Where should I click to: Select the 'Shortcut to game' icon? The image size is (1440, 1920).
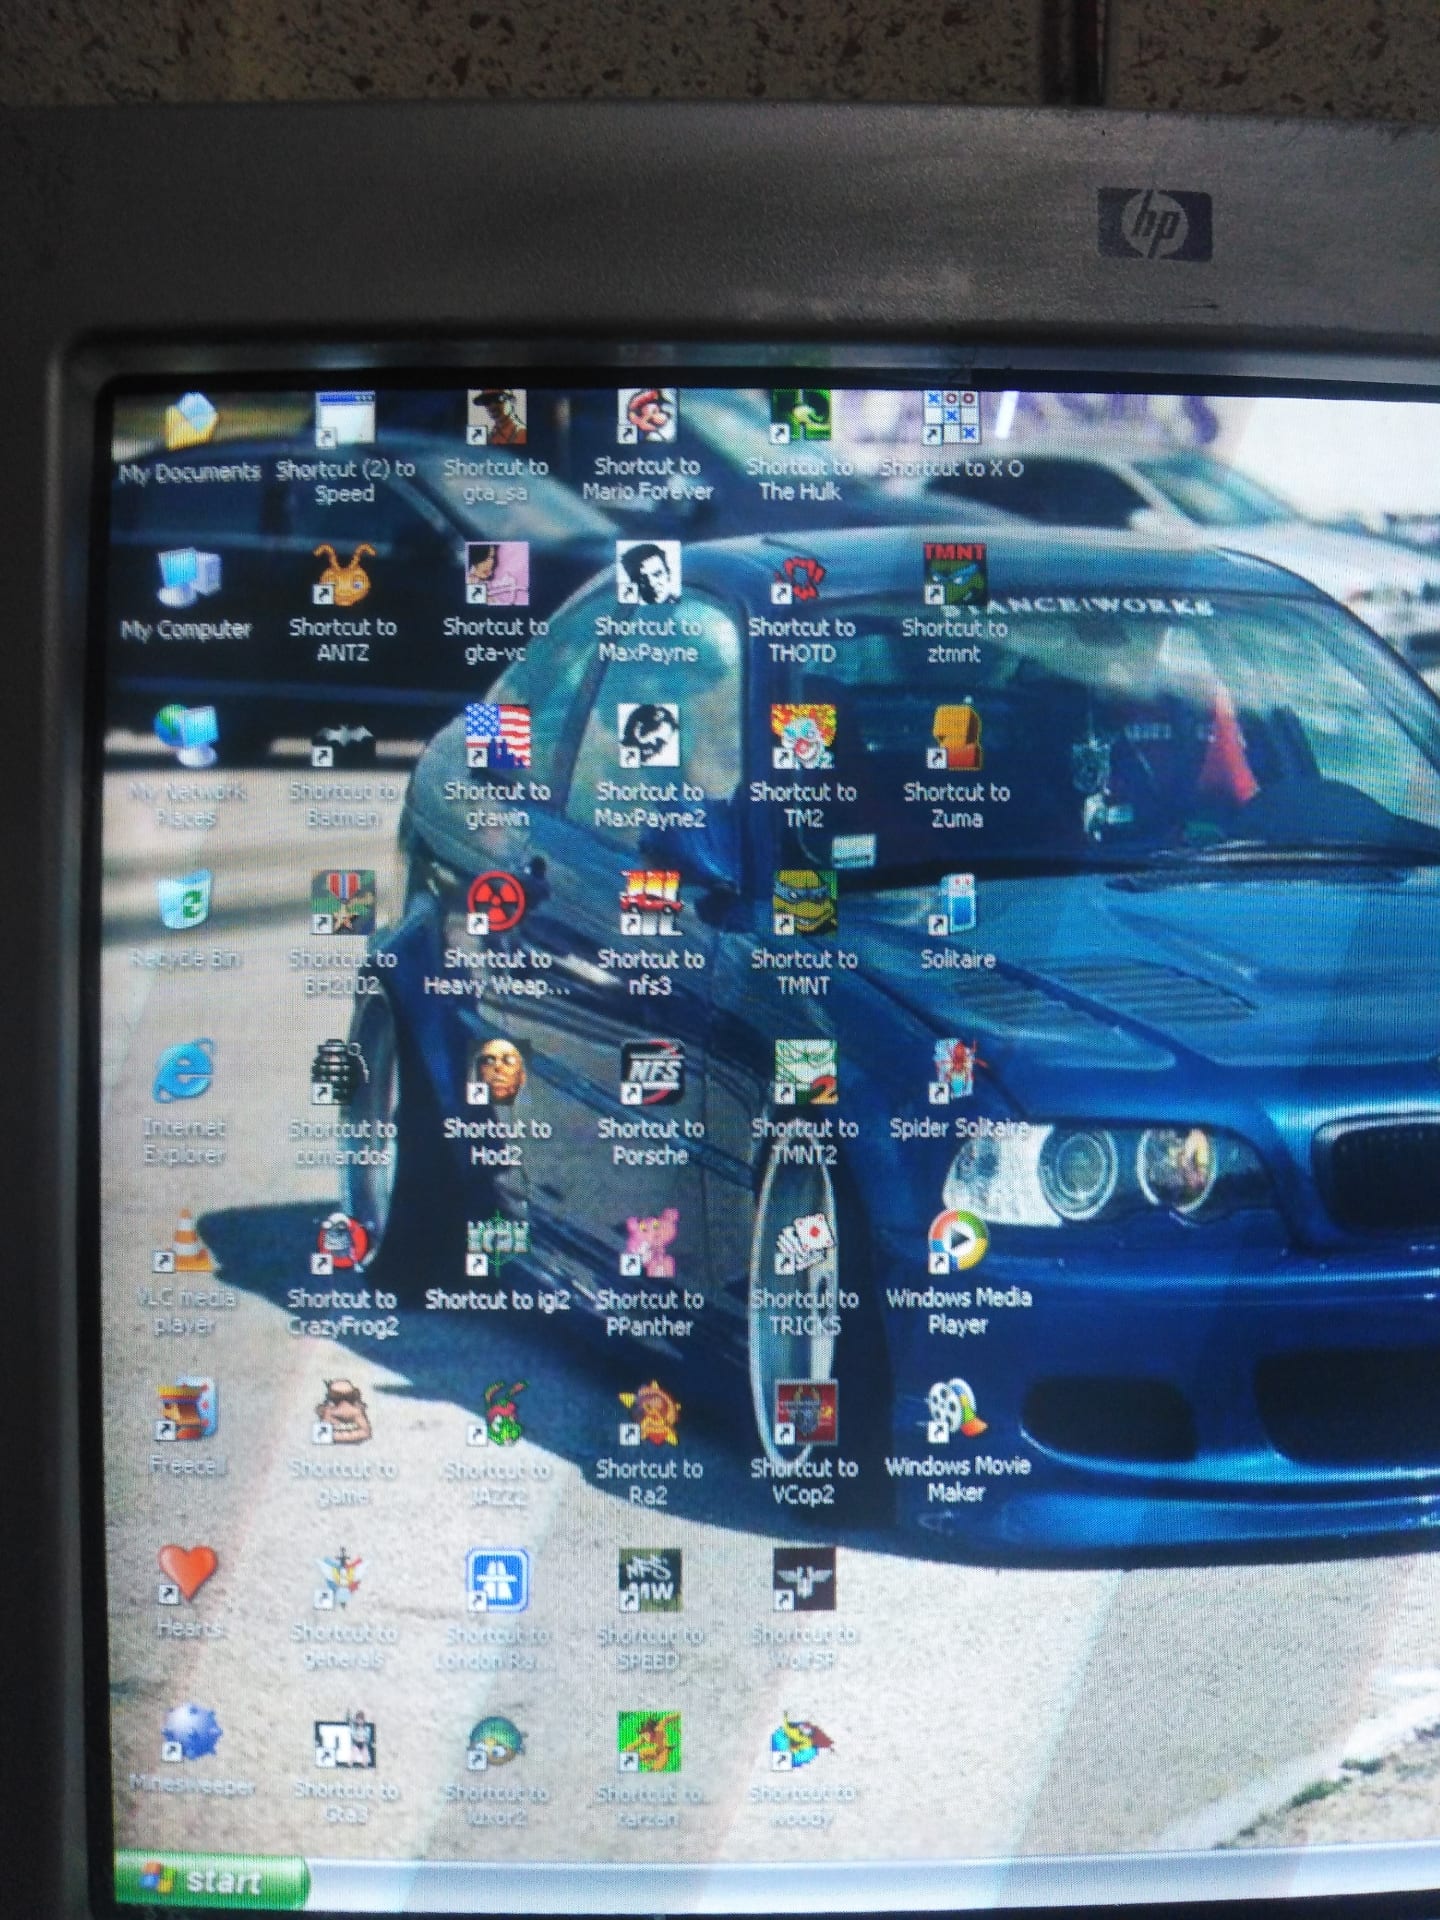[x=343, y=1412]
